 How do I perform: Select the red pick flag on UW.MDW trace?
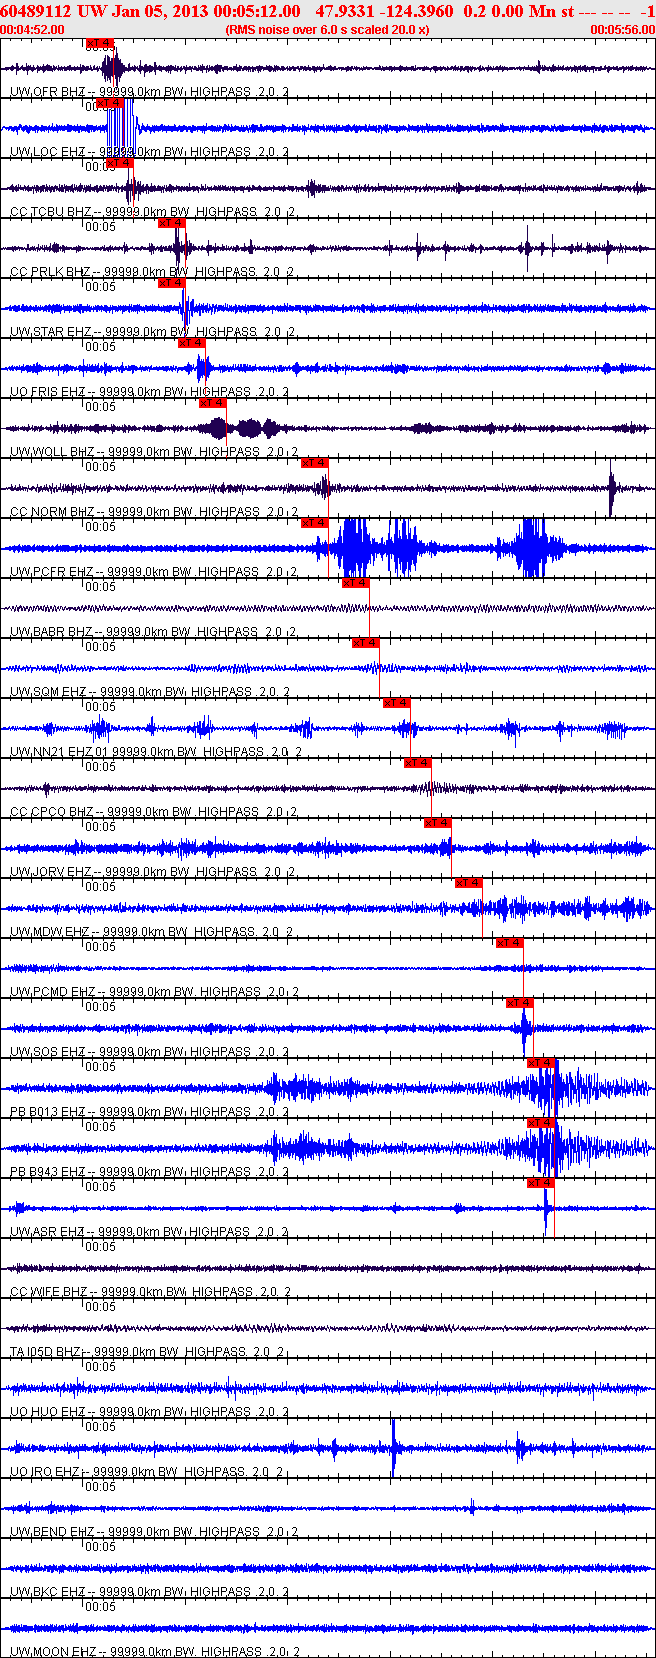click(469, 883)
